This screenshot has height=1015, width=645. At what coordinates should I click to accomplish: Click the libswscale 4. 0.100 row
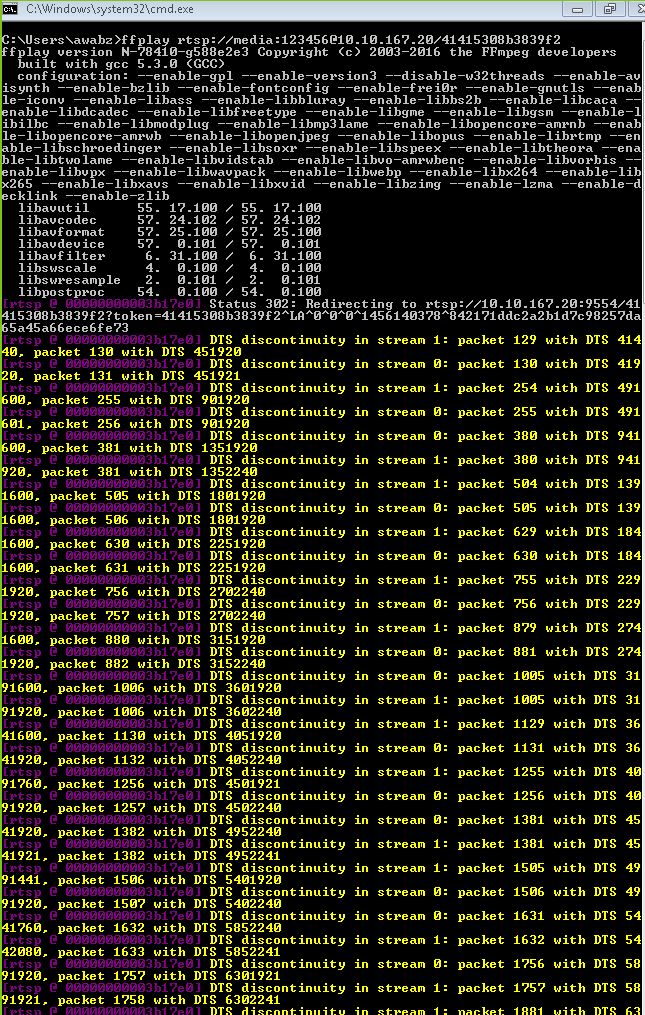[170, 268]
